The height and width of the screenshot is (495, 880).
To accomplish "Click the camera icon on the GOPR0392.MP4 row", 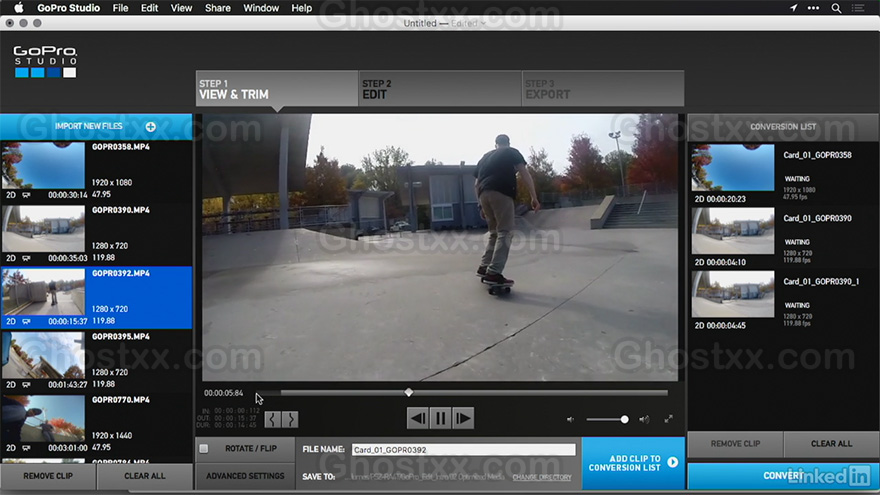I will [x=26, y=322].
